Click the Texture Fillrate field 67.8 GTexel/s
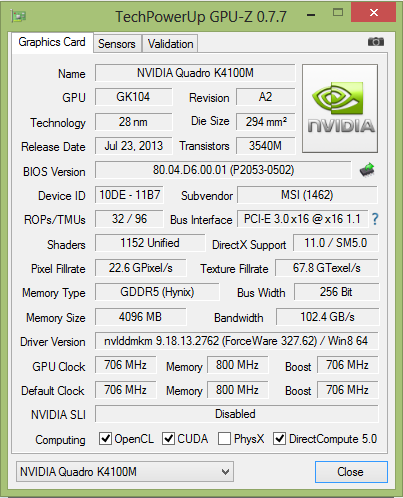The width and height of the screenshot is (403, 498). [x=327, y=268]
